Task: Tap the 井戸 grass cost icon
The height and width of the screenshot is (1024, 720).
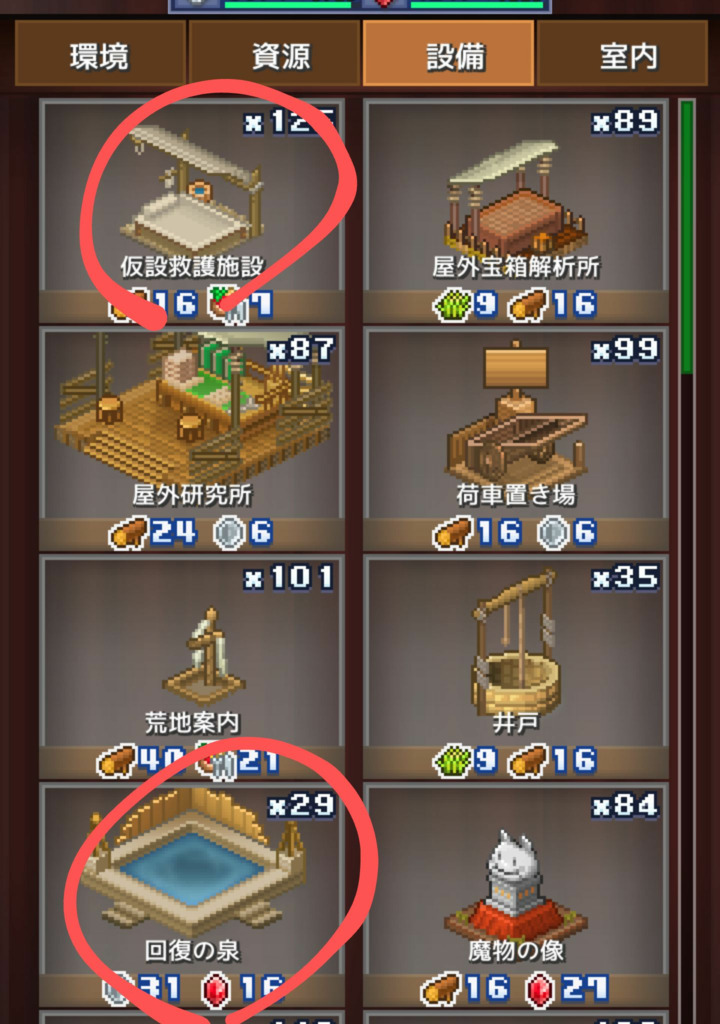Action: [453, 760]
